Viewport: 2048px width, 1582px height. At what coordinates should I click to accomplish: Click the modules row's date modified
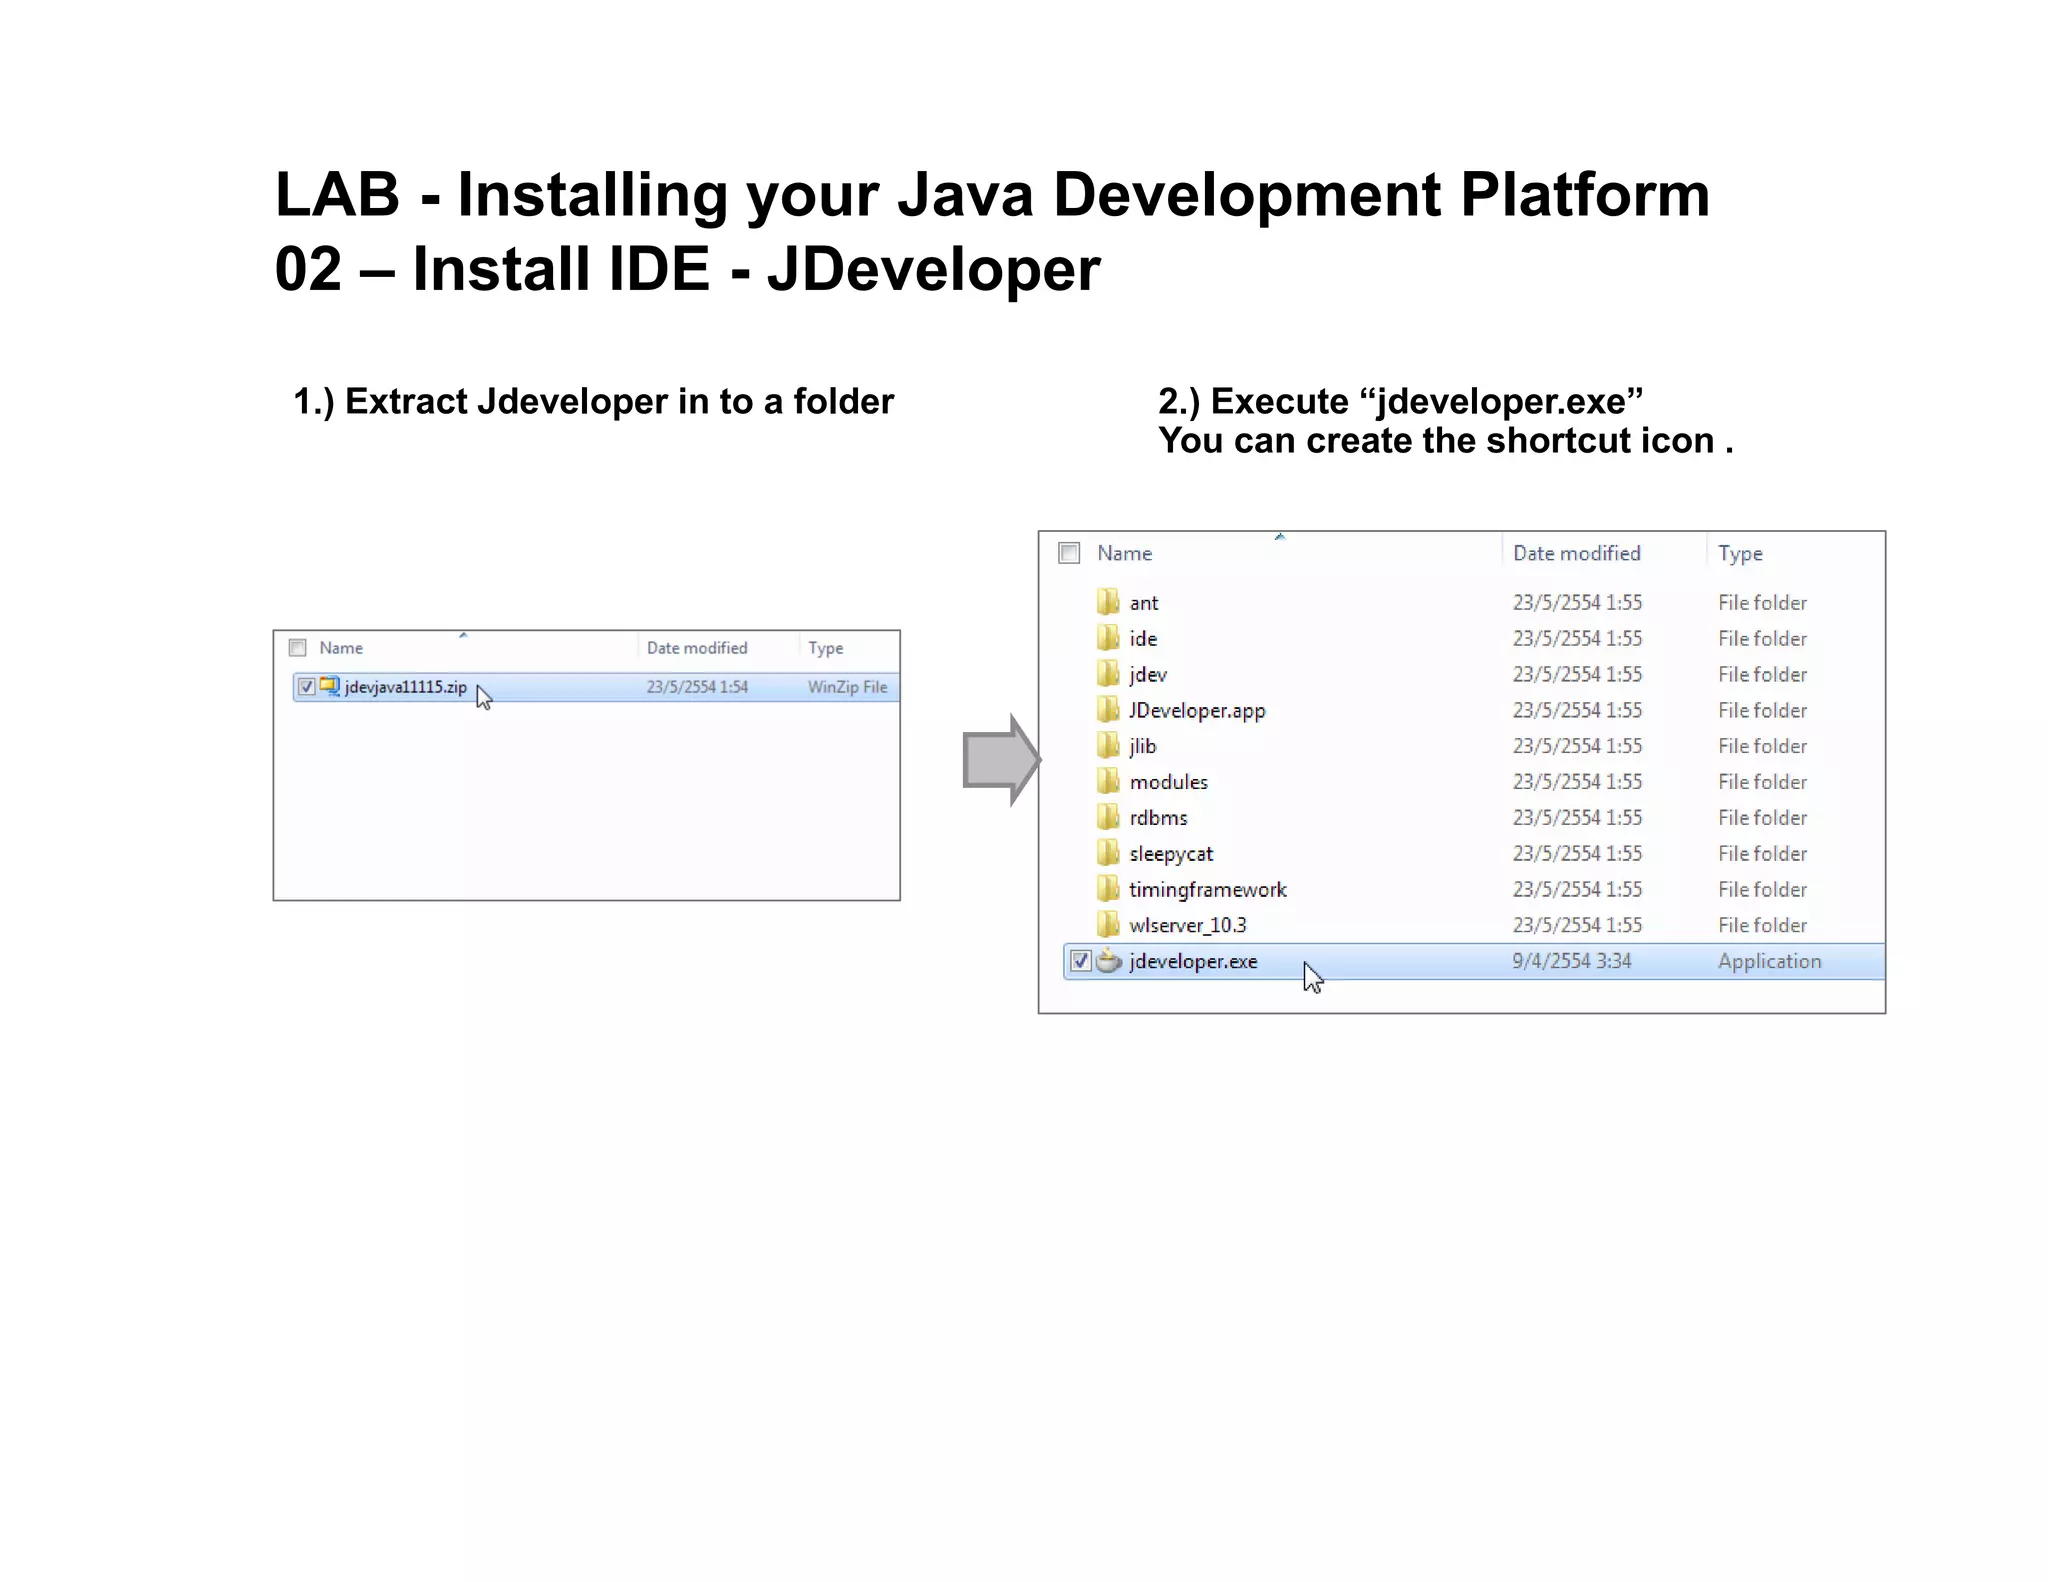tap(1577, 782)
